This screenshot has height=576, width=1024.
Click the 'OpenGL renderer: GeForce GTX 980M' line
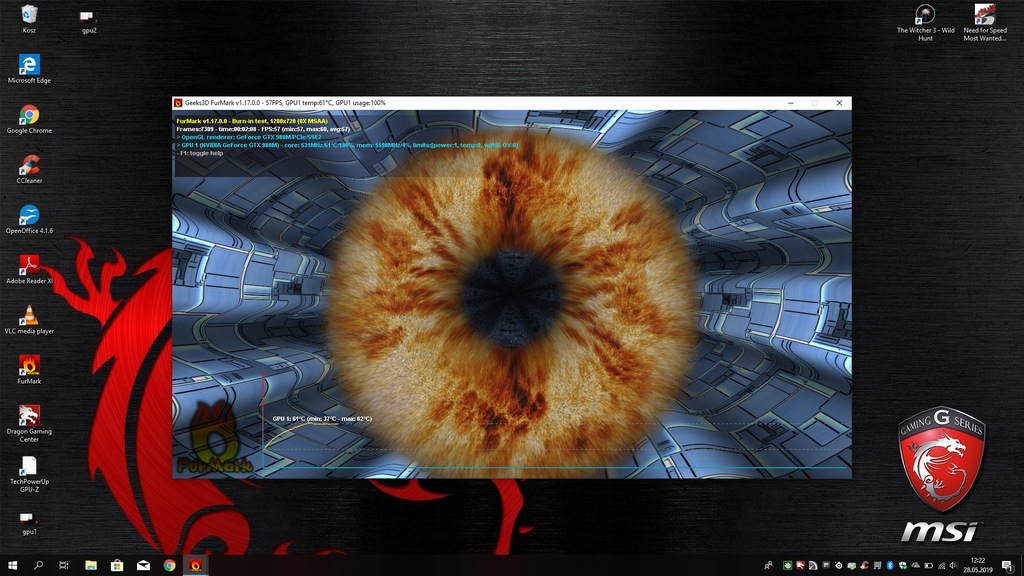(x=249, y=137)
